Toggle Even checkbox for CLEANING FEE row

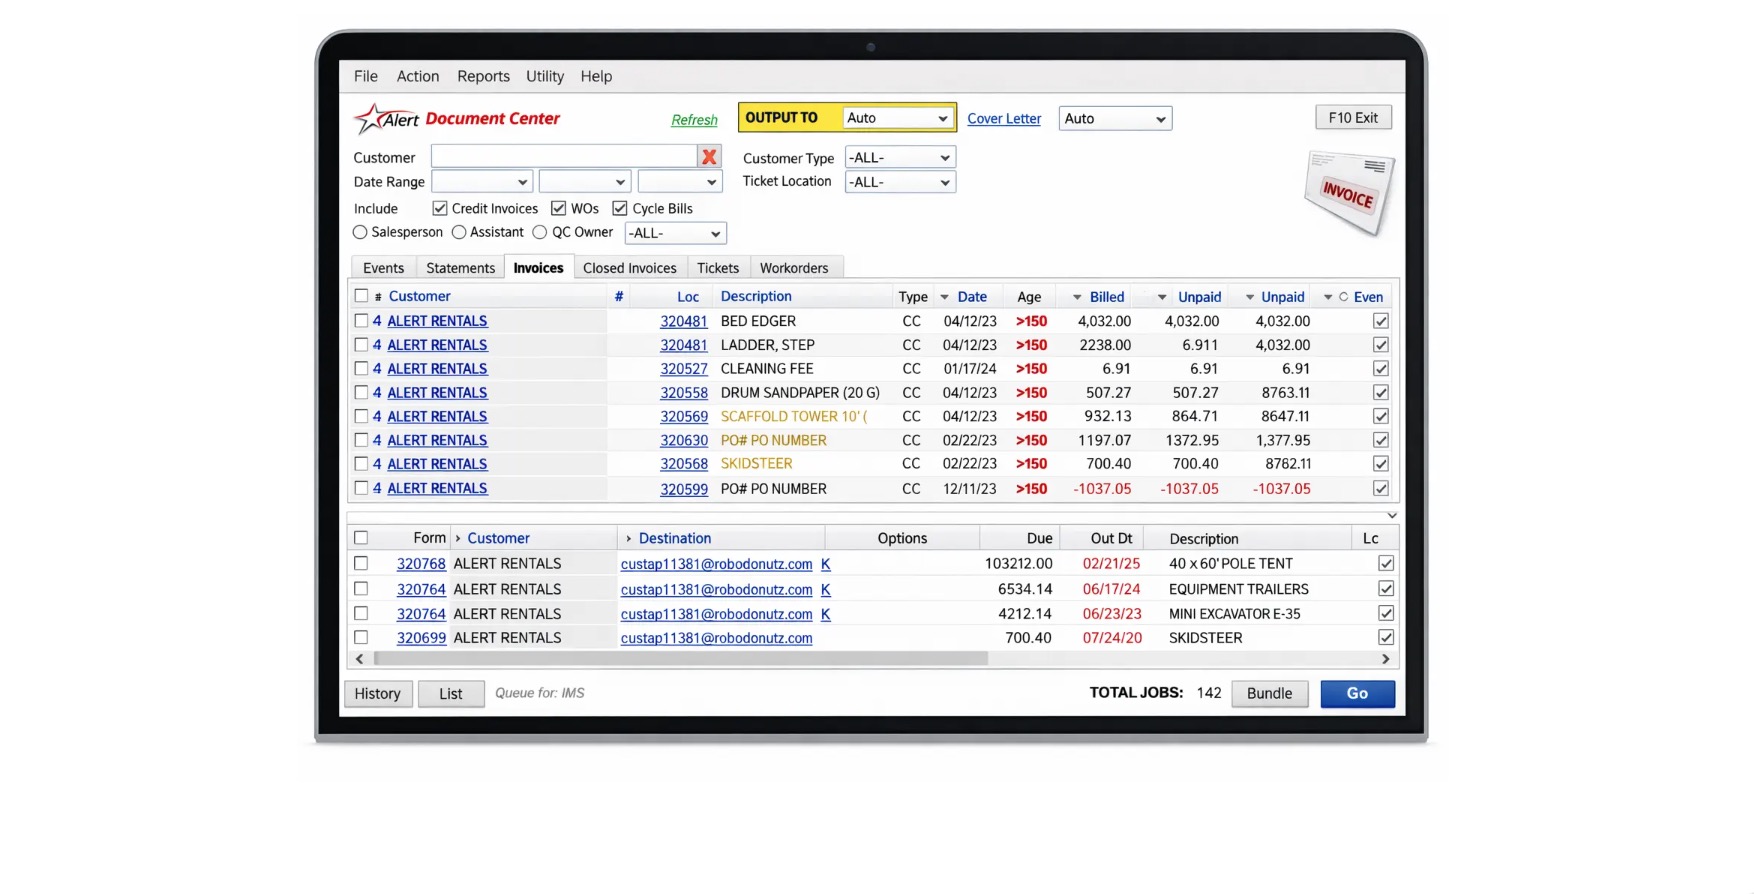[1381, 369]
